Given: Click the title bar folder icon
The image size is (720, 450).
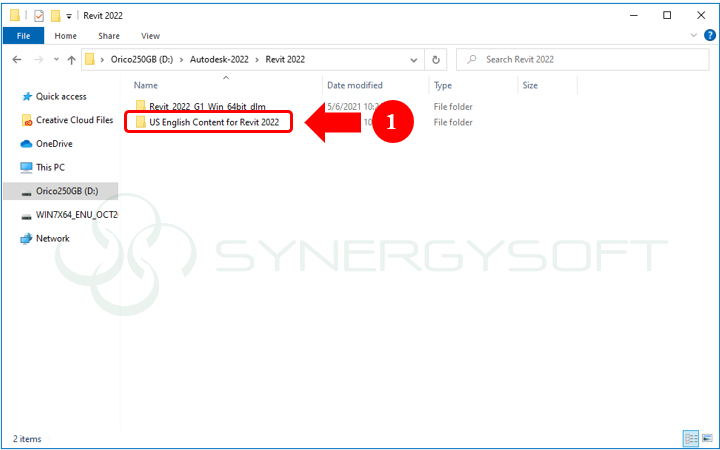Looking at the screenshot, I should pos(15,16).
